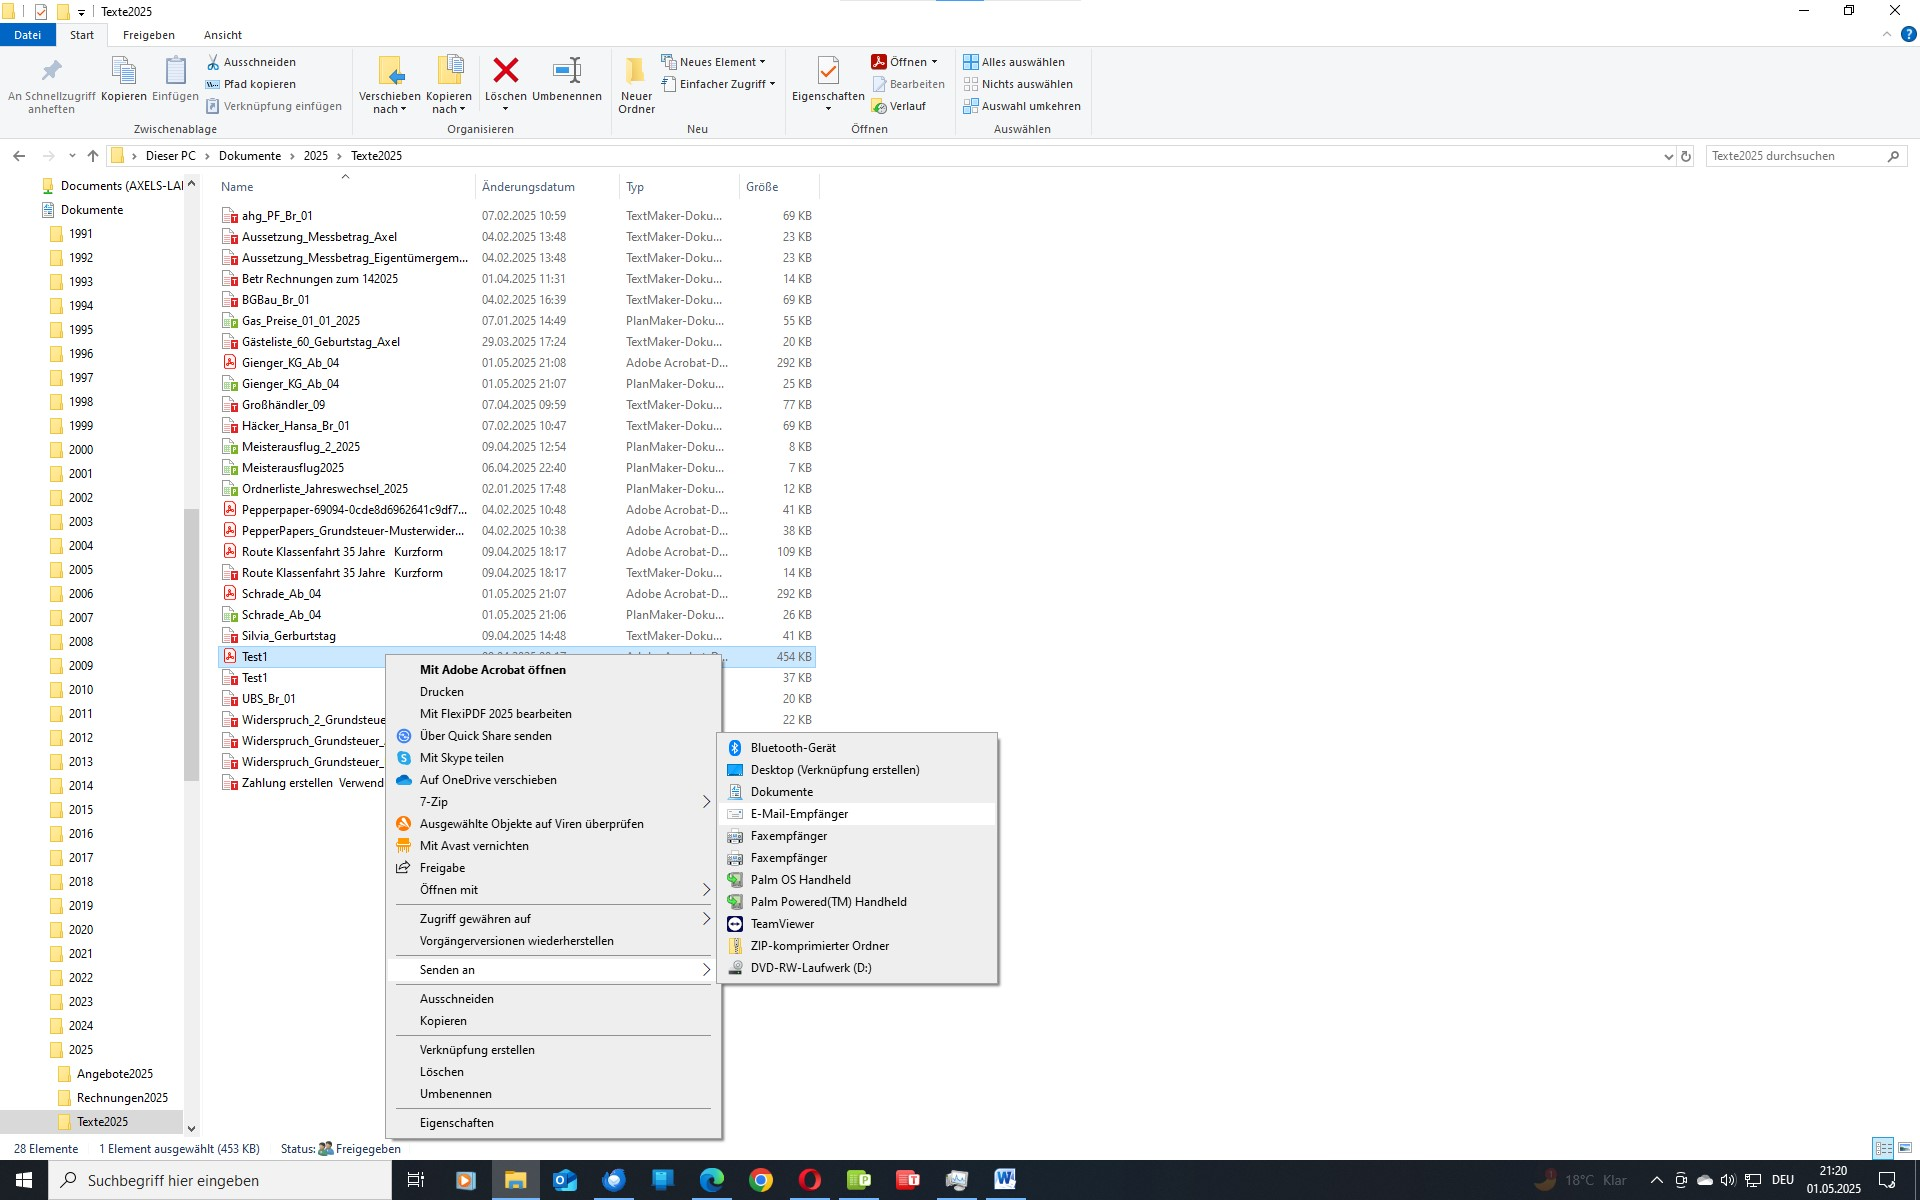Switch to details view in status bar
This screenshot has height=1200, width=1920.
[1883, 1148]
